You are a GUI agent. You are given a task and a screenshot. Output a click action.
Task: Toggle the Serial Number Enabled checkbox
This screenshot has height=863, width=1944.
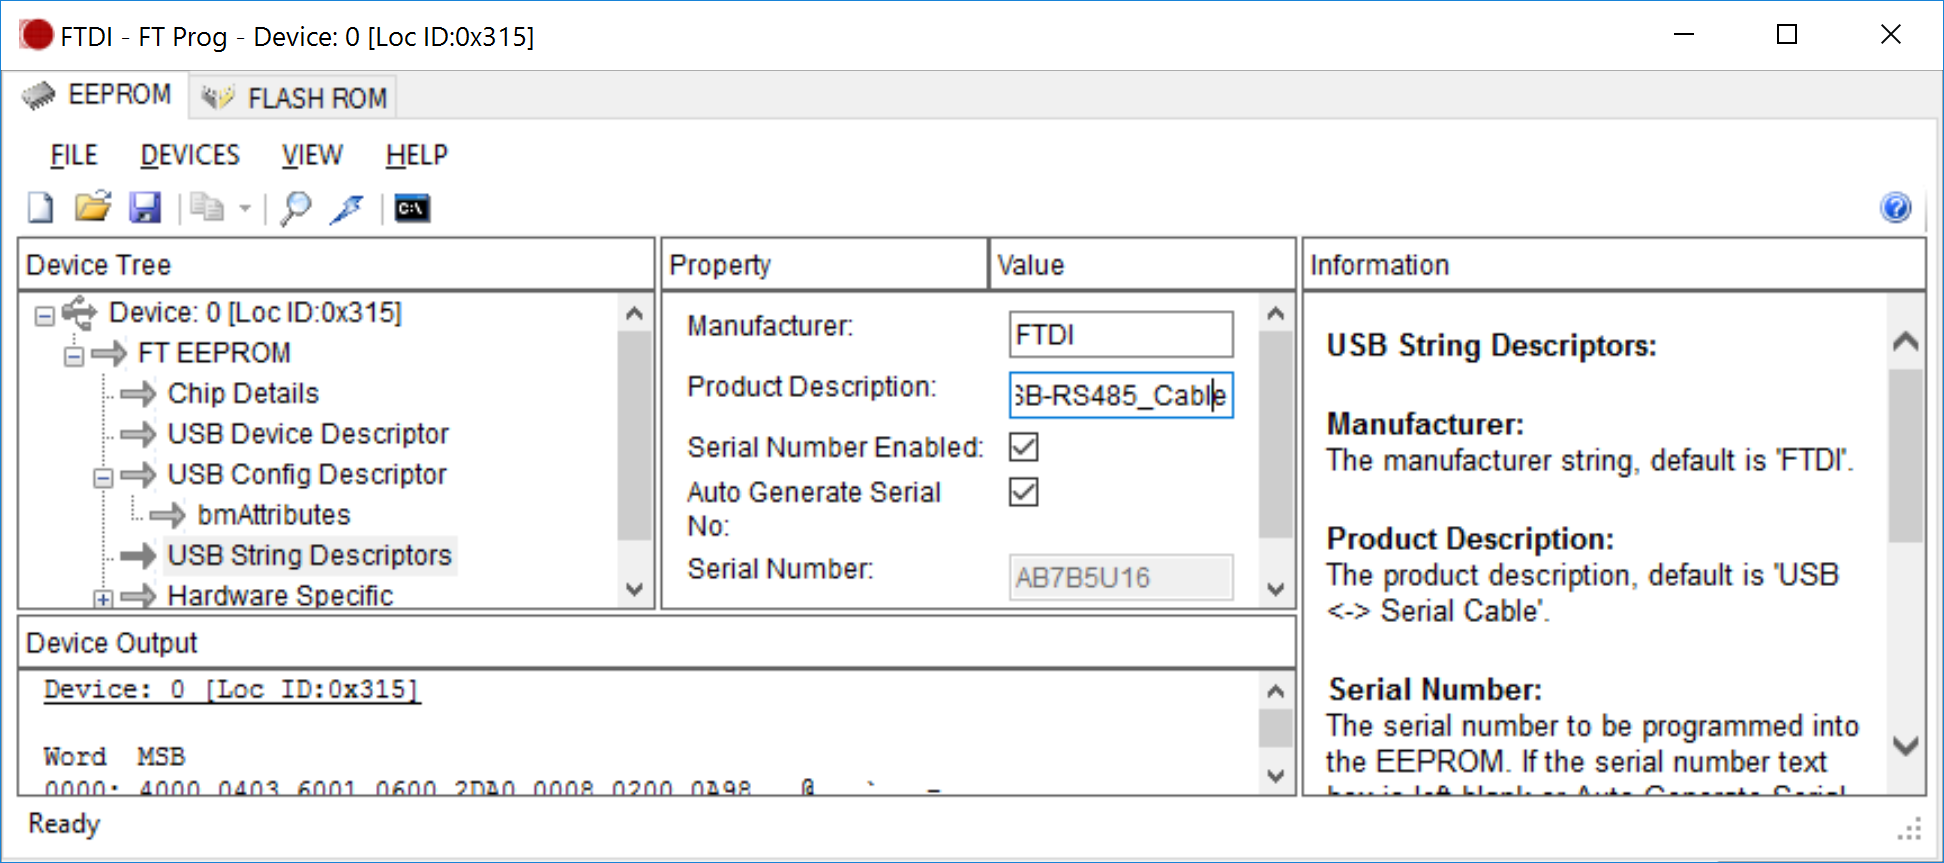(x=1023, y=447)
